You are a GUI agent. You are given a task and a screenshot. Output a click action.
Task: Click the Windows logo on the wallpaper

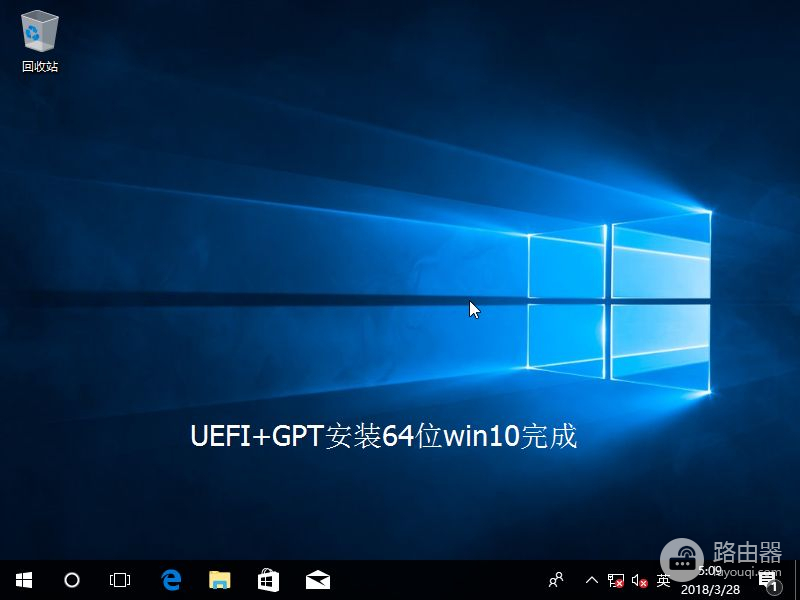click(x=618, y=300)
